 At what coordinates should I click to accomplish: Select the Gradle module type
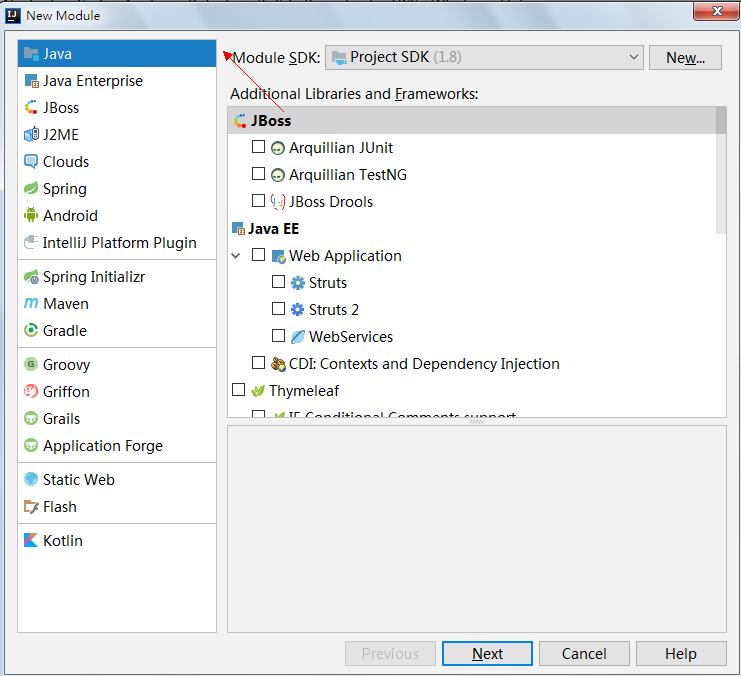117,330
